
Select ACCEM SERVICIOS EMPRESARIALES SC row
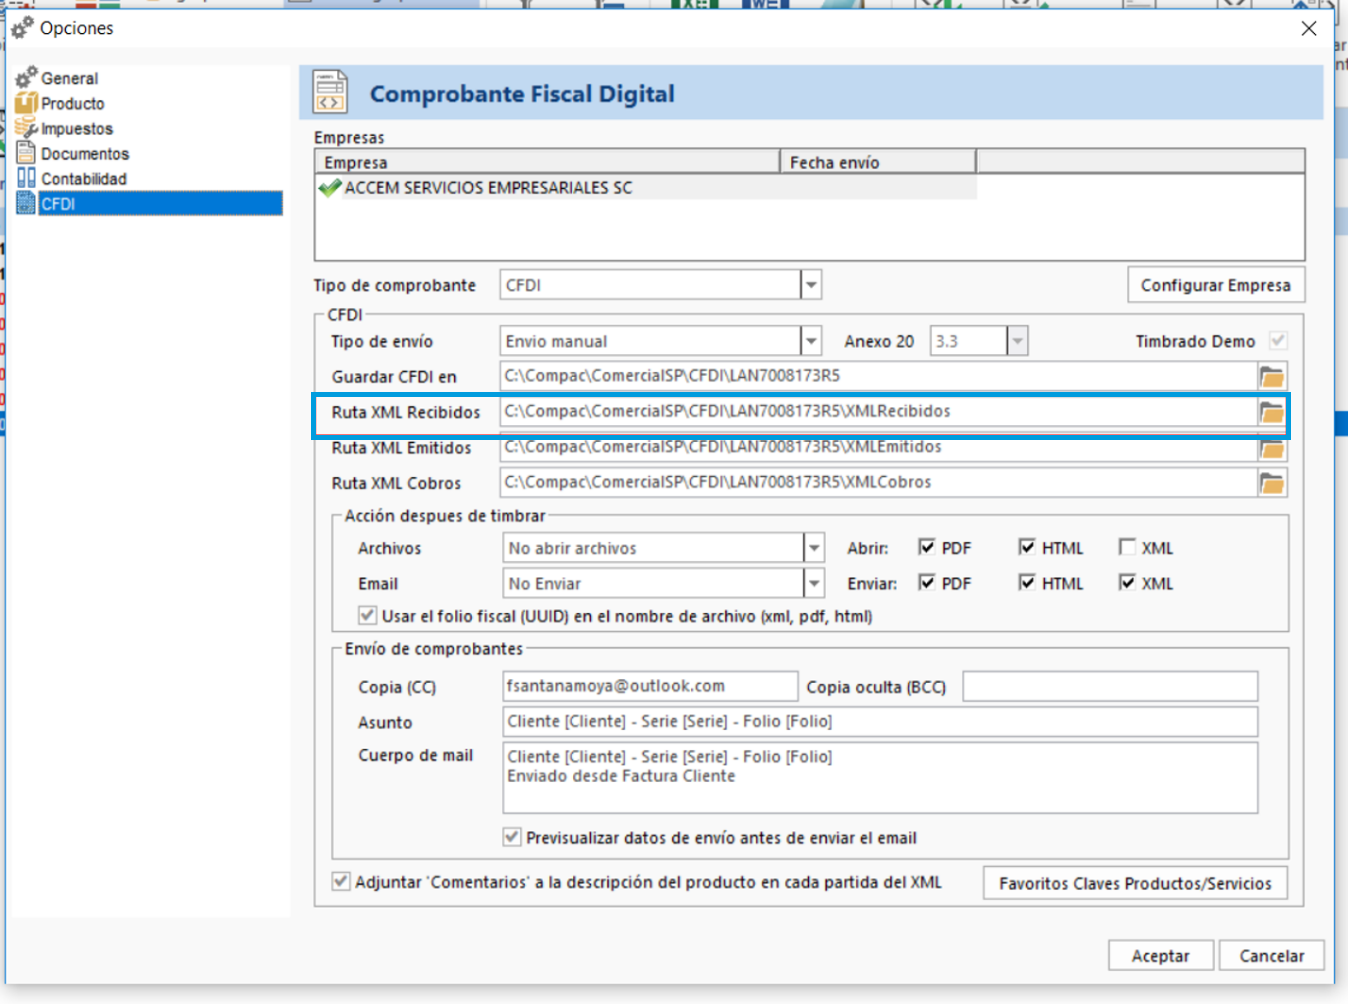click(x=488, y=188)
